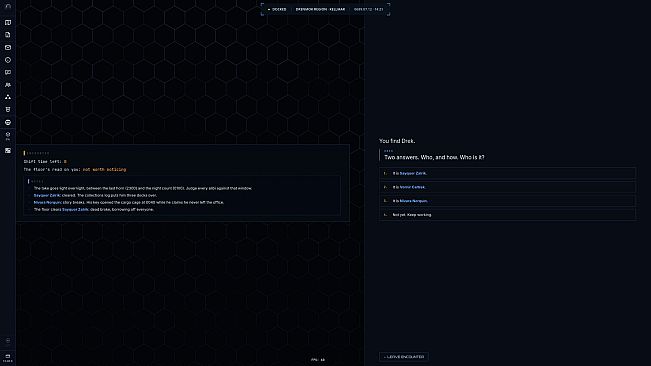Choose answer "It is Mivarn Norquin"
Image resolution: width=651 pixels, height=366 pixels.
(x=507, y=201)
